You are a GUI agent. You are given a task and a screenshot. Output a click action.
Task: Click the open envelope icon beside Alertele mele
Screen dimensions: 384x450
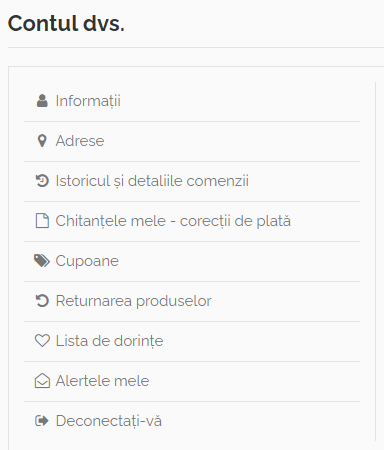coord(42,381)
